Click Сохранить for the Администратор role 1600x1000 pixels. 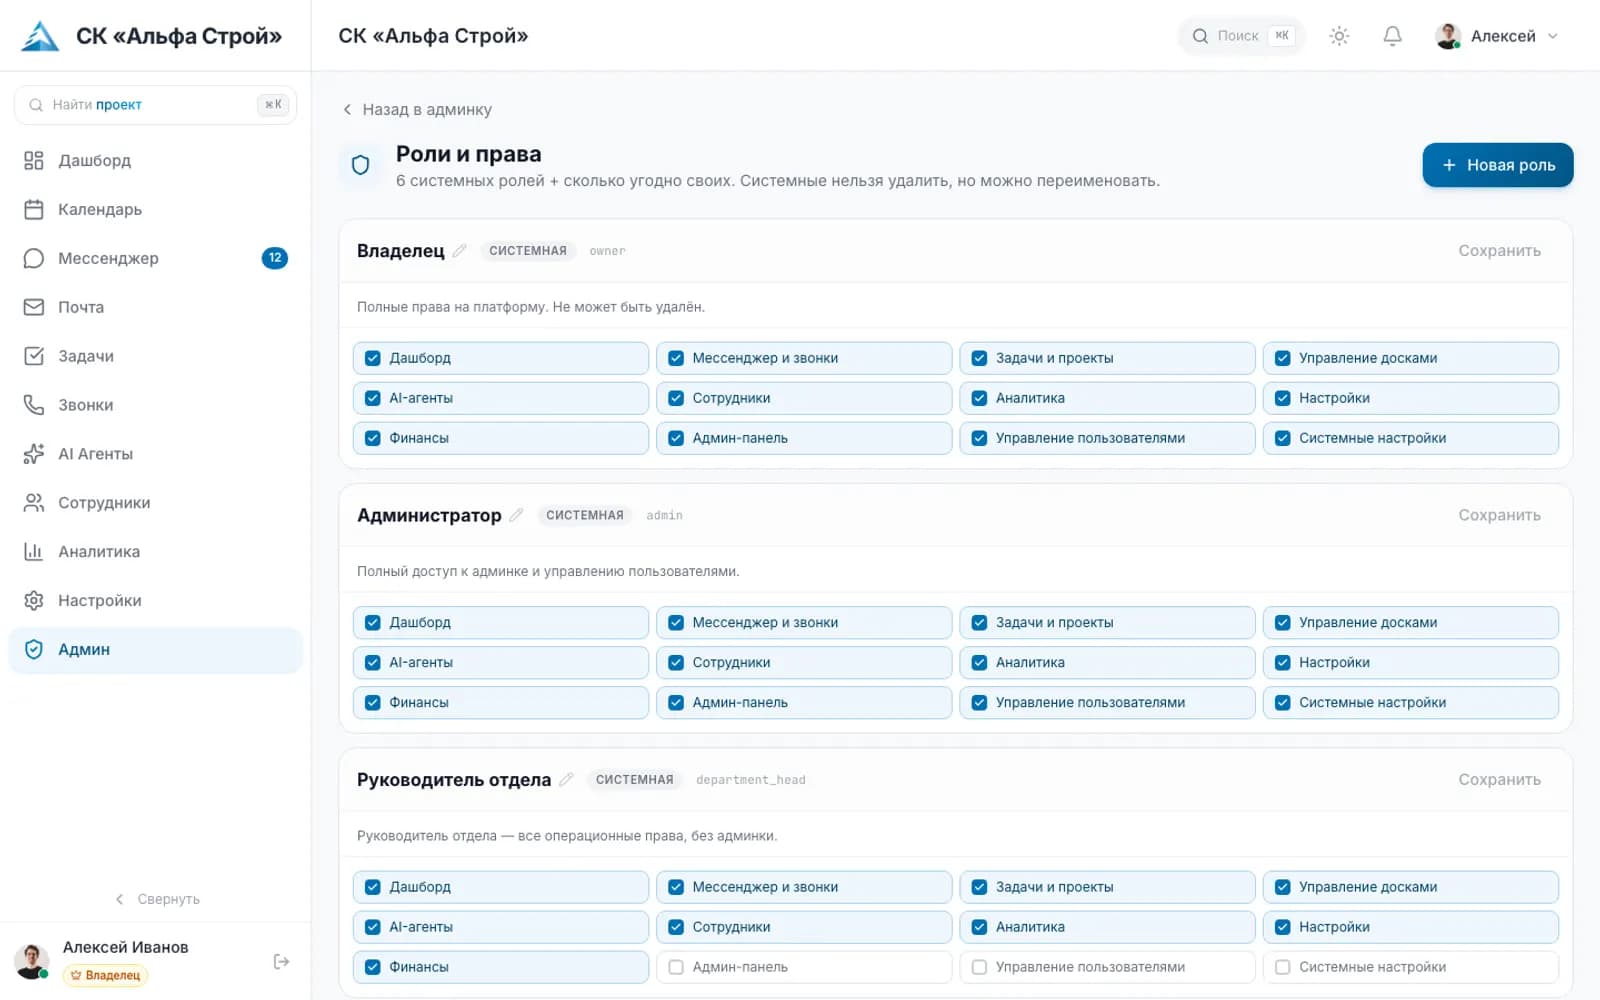coord(1499,515)
